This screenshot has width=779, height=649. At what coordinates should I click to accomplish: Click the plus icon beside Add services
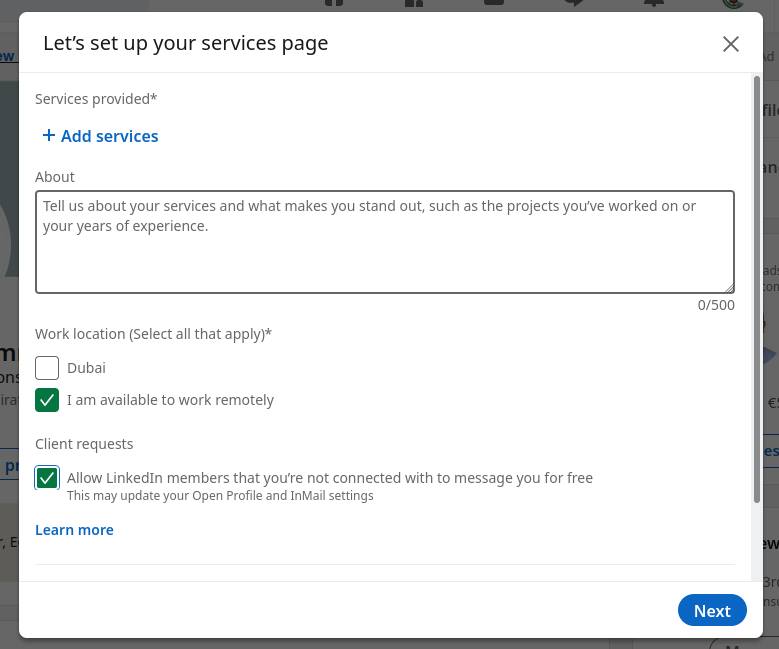point(48,135)
